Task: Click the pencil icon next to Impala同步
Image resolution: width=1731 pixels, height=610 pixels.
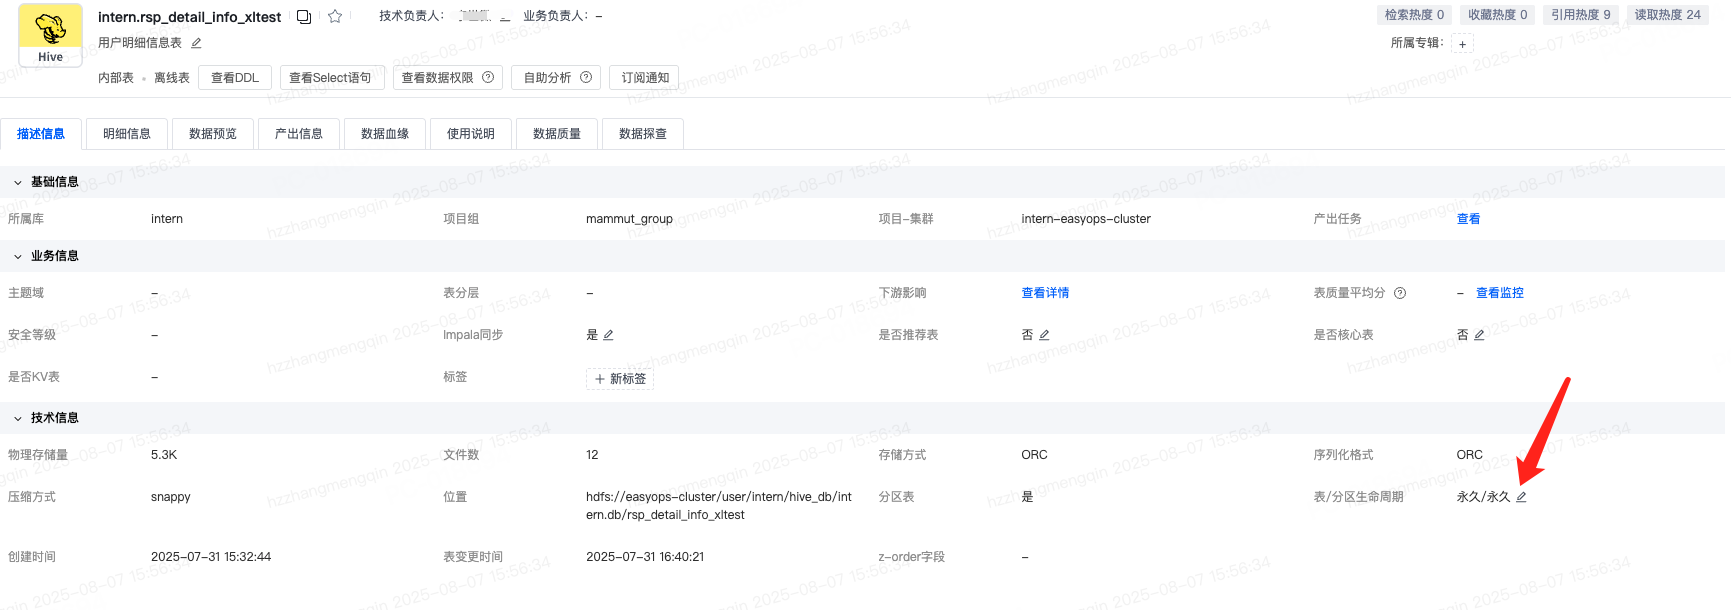Action: (x=608, y=335)
